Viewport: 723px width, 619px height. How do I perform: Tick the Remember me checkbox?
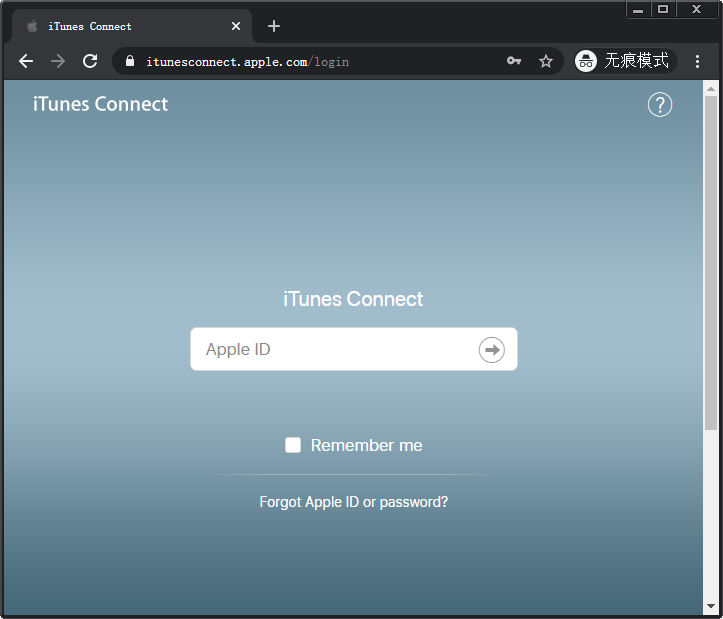[x=293, y=445]
